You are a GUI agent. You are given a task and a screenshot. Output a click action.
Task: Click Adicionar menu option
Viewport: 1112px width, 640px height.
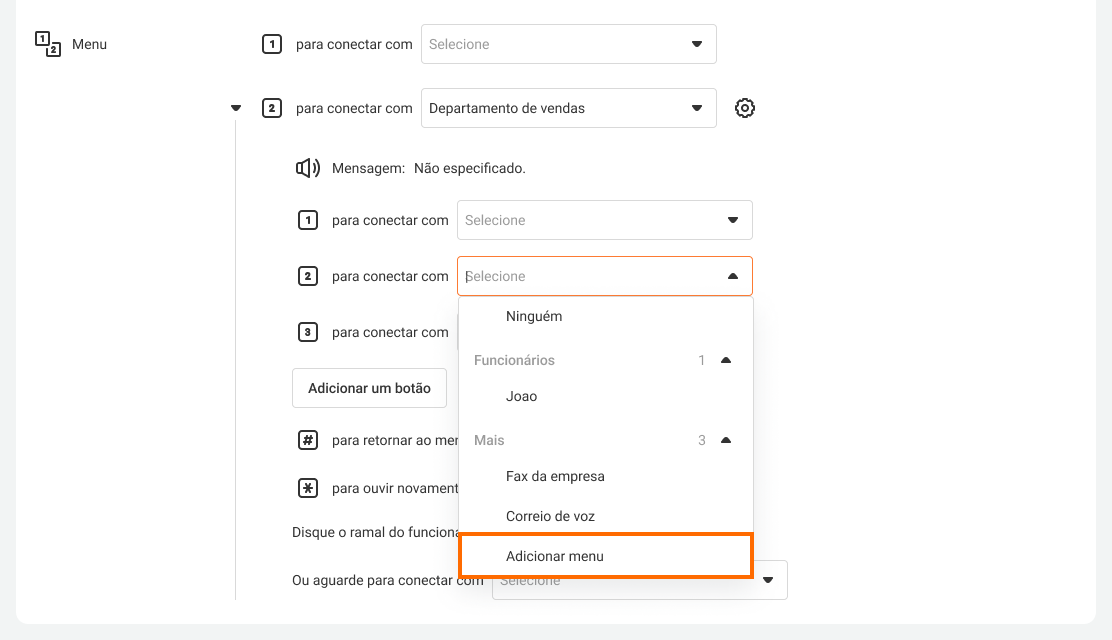pyautogui.click(x=555, y=556)
